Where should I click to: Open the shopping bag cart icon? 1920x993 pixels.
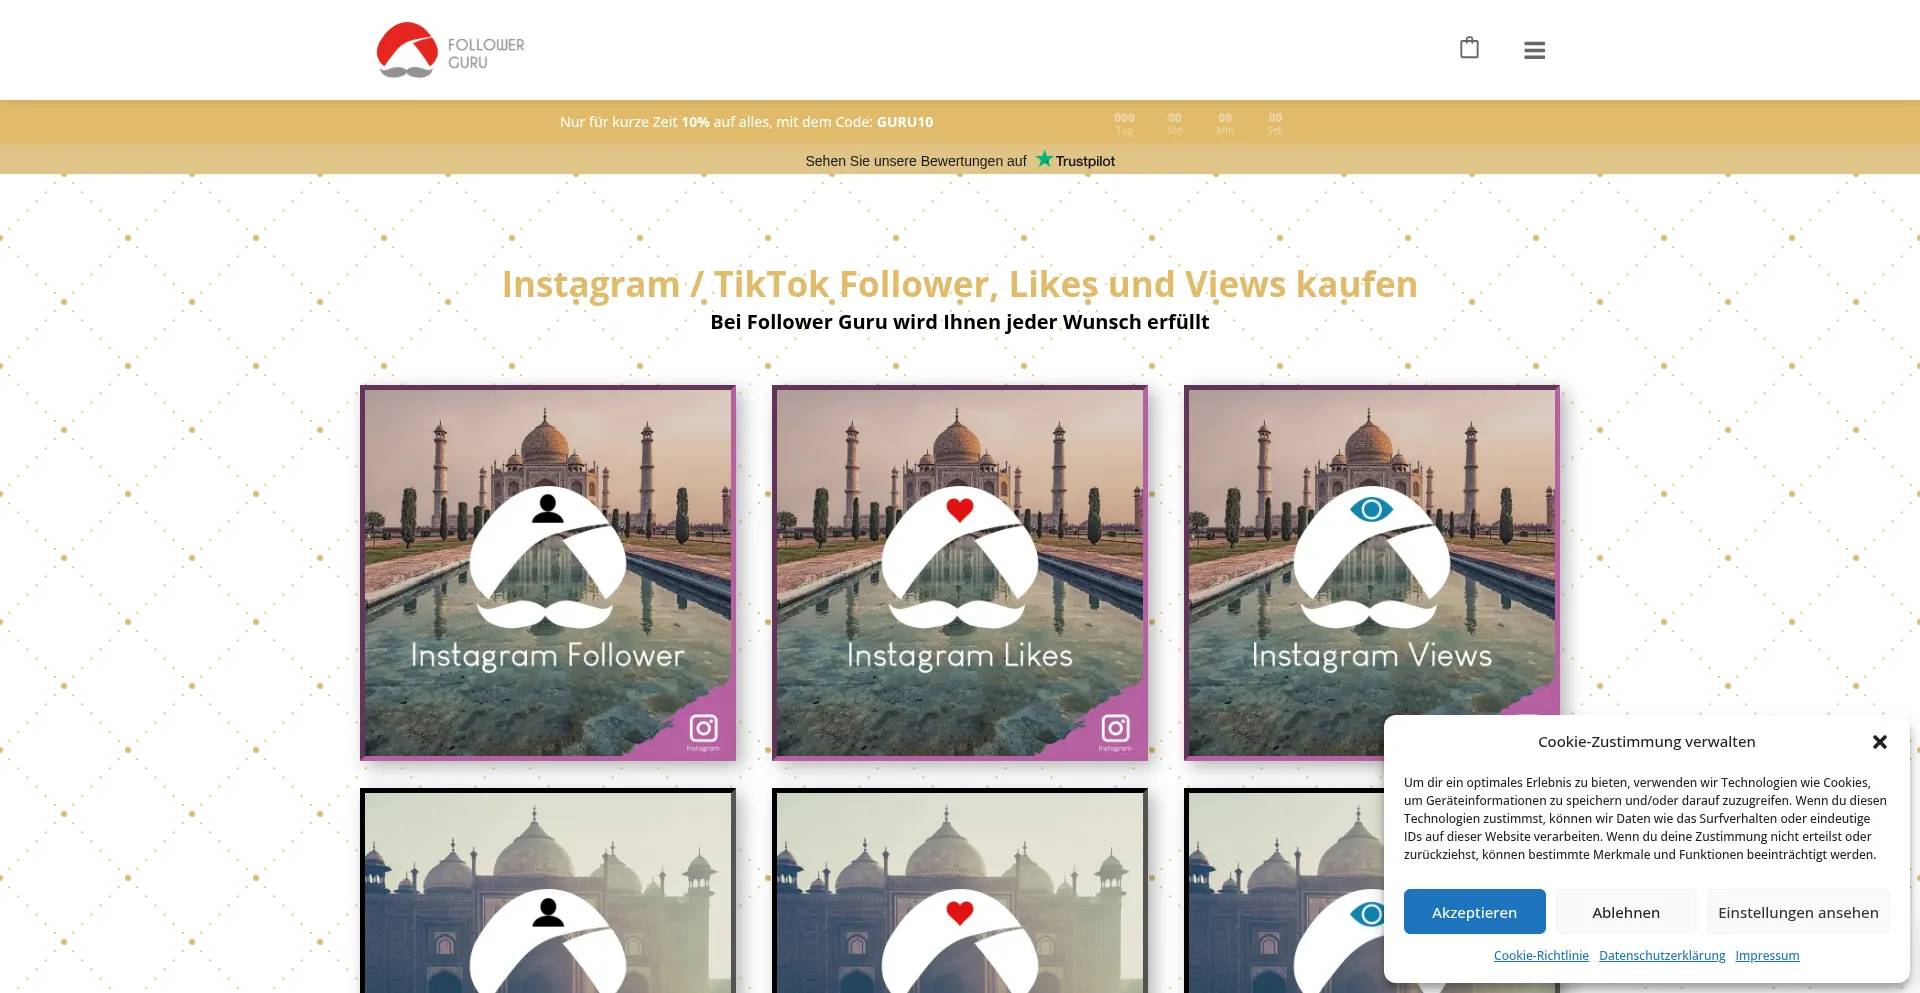point(1469,48)
